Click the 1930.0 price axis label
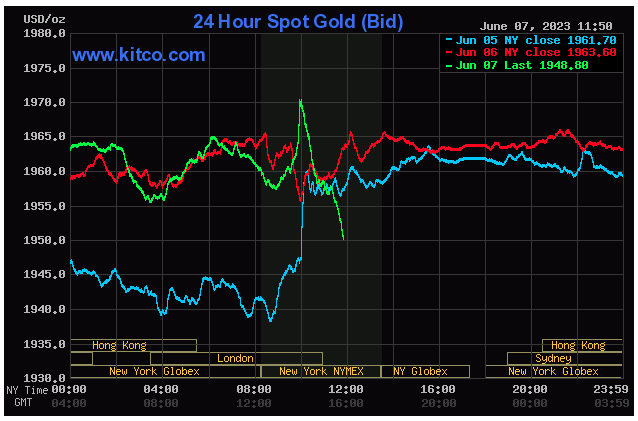The image size is (638, 421). 47,378
